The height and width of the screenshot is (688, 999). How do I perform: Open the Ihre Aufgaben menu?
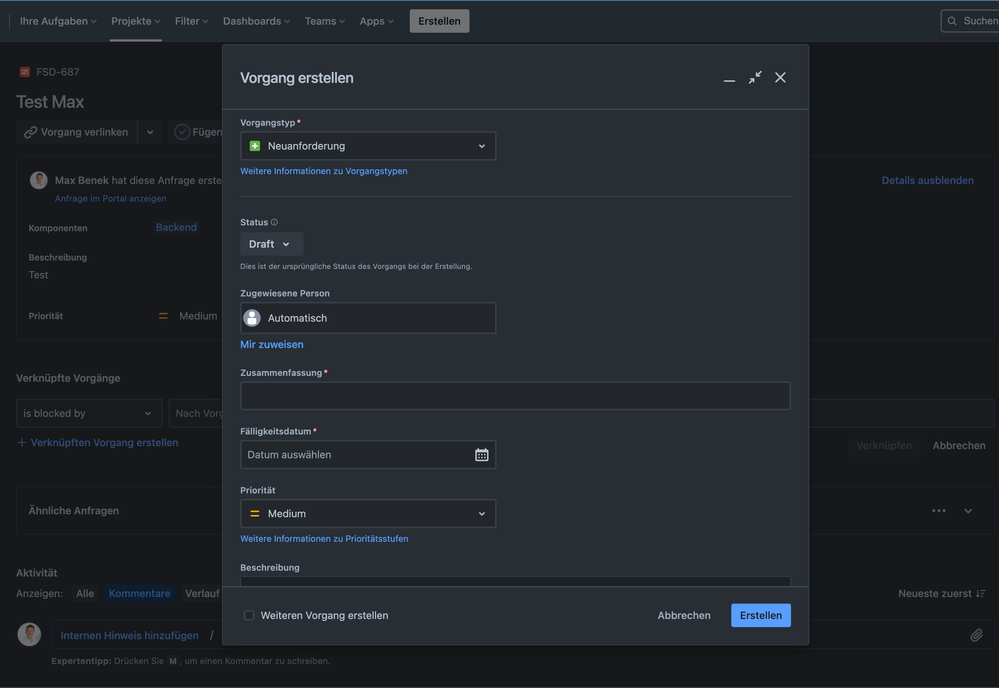pyautogui.click(x=58, y=21)
